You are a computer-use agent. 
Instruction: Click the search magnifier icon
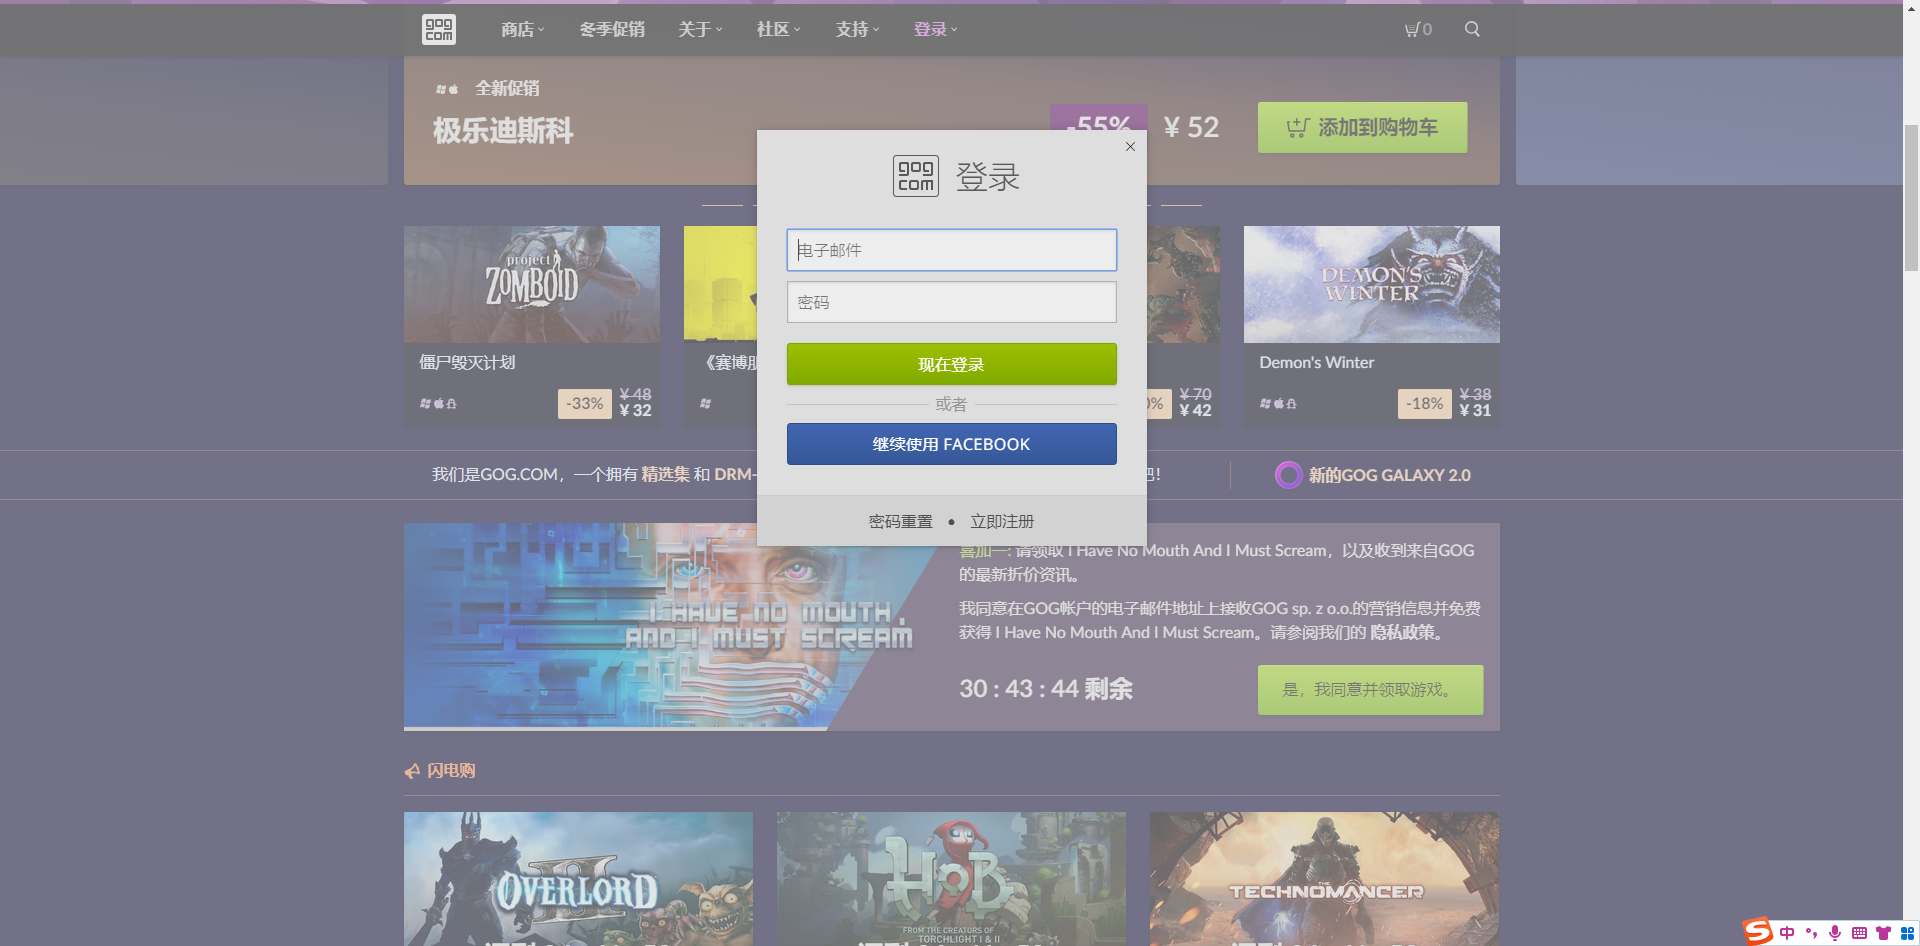[1471, 29]
